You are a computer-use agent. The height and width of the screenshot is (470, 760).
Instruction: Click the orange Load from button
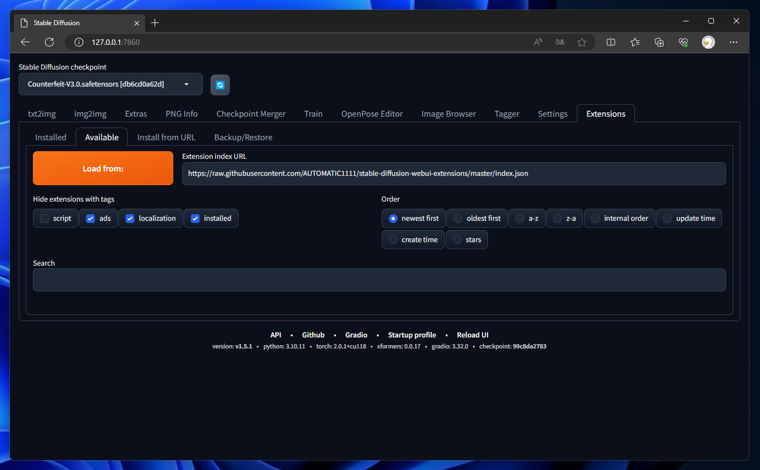pyautogui.click(x=103, y=168)
